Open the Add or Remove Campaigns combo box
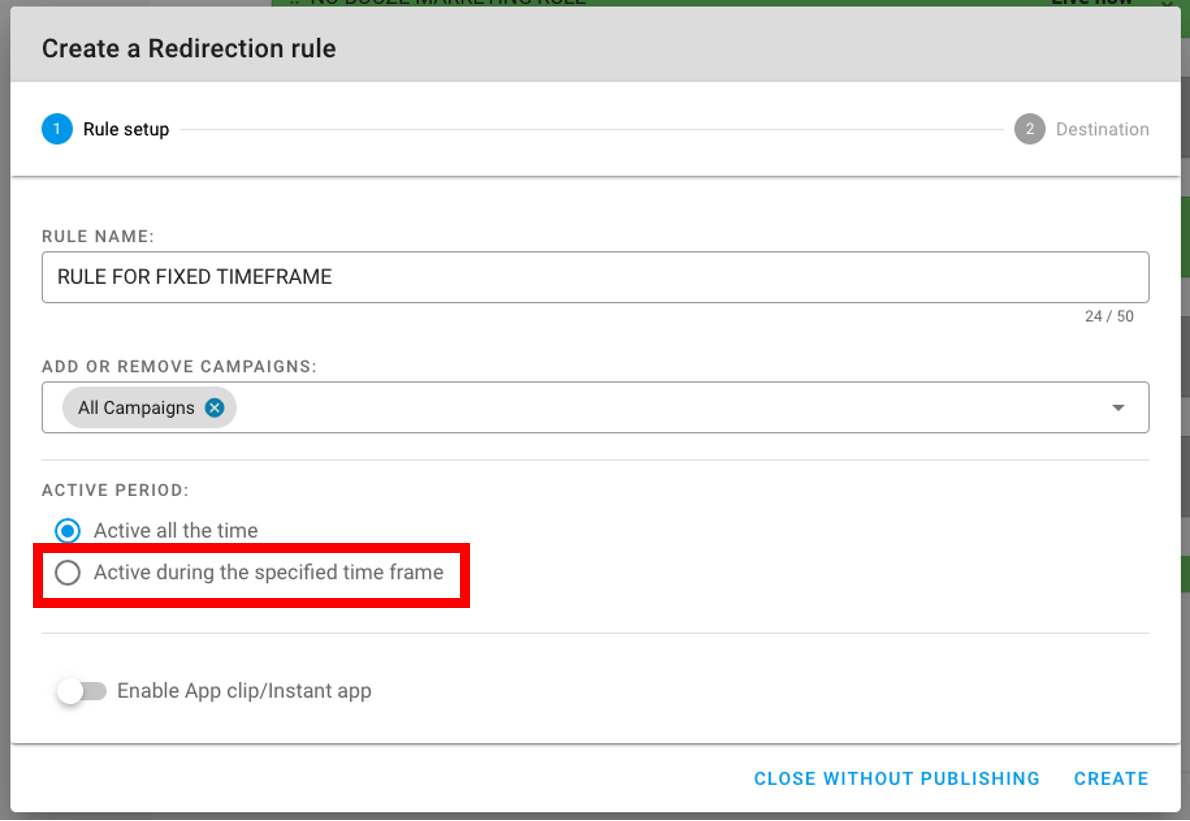This screenshot has width=1190, height=821. 660,408
